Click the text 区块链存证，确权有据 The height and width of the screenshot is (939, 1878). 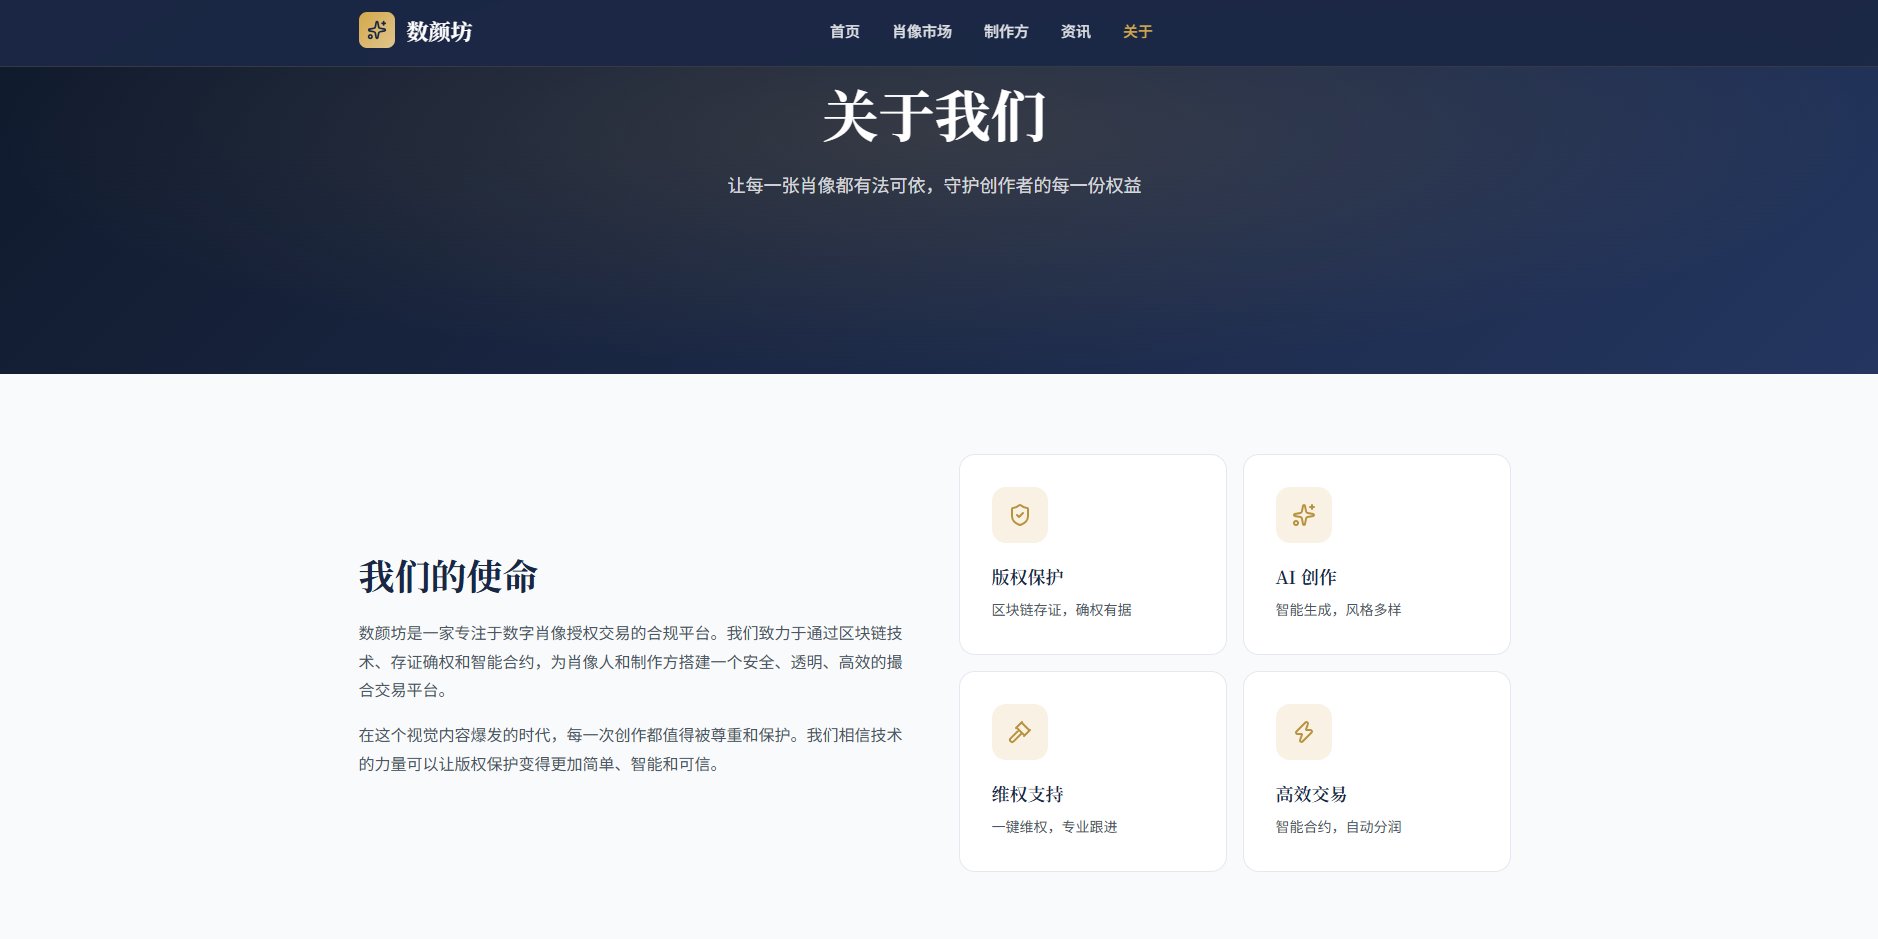[1062, 610]
